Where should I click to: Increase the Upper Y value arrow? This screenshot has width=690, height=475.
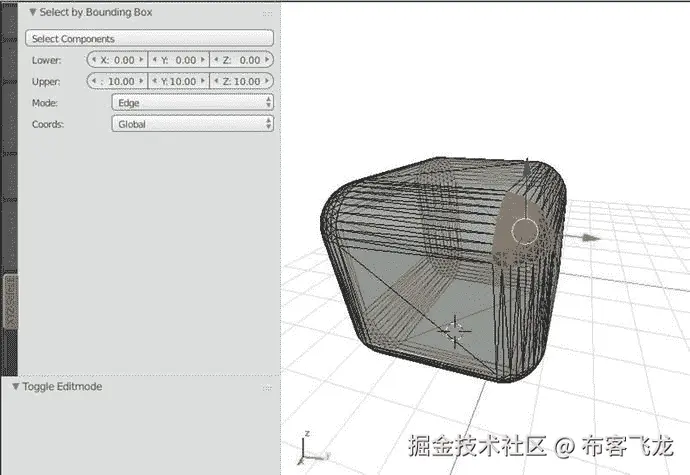(x=203, y=81)
